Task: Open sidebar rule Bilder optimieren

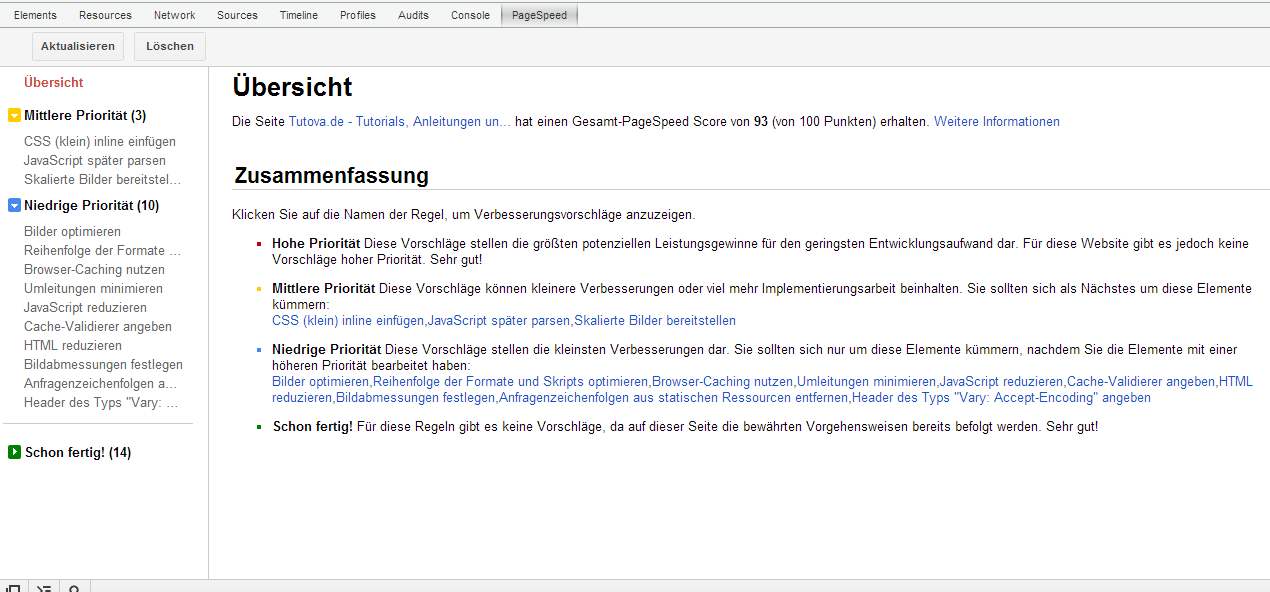Action: [72, 231]
